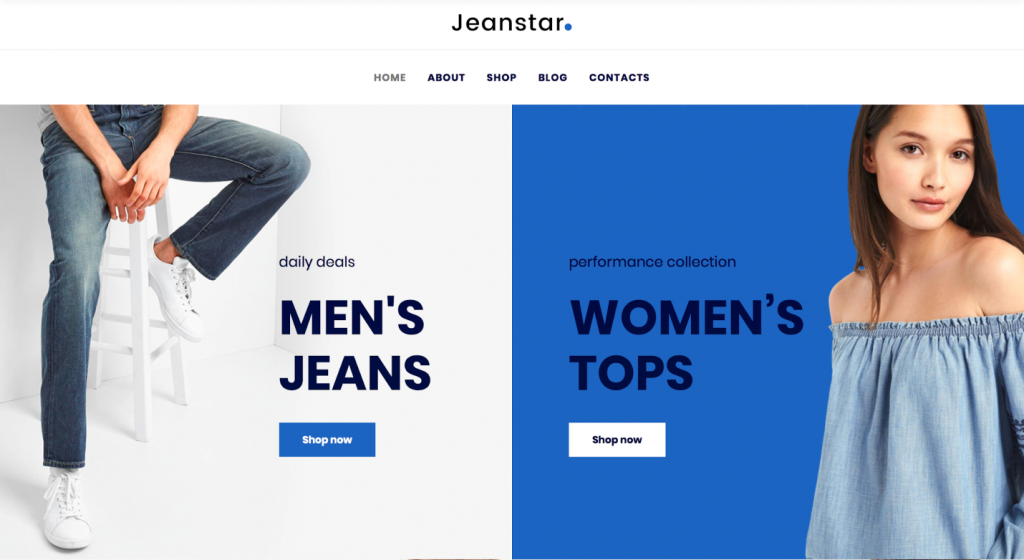Go to the HOME menu item
This screenshot has width=1024, height=560.
(390, 78)
